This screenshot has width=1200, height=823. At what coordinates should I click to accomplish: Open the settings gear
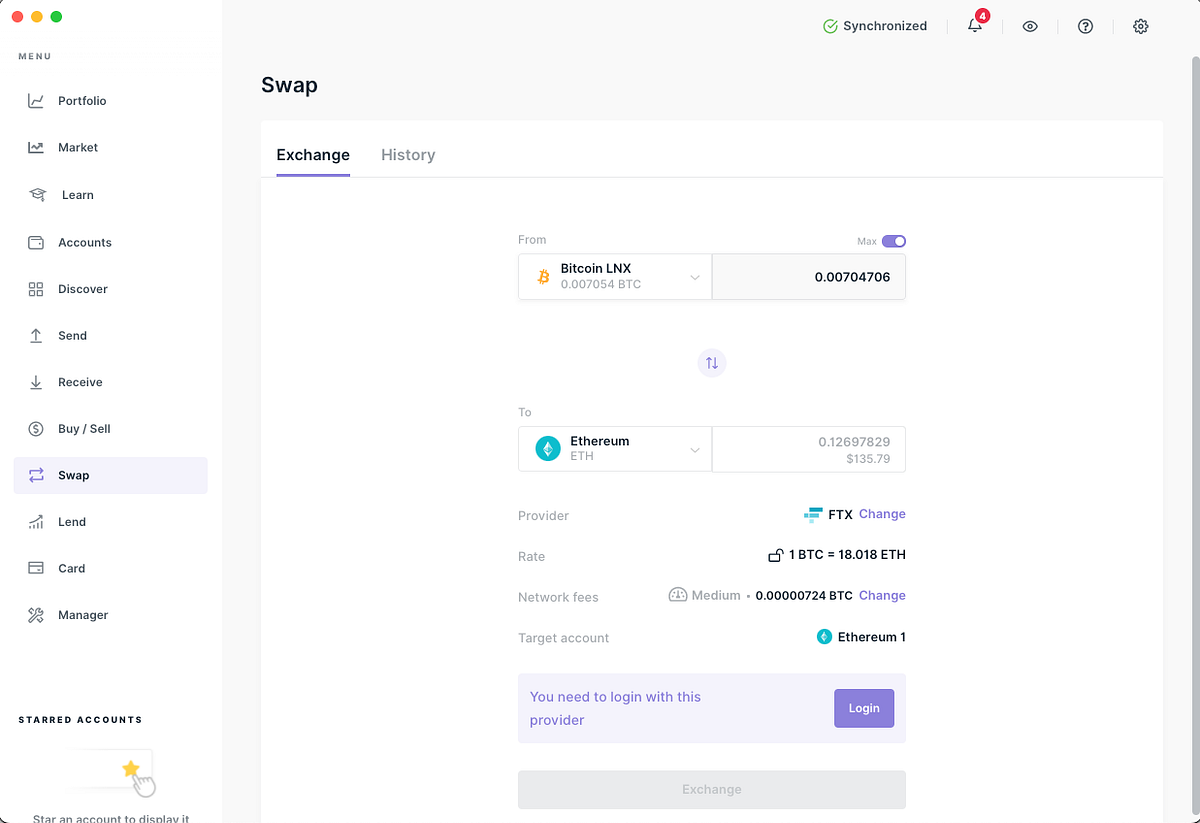(x=1140, y=26)
